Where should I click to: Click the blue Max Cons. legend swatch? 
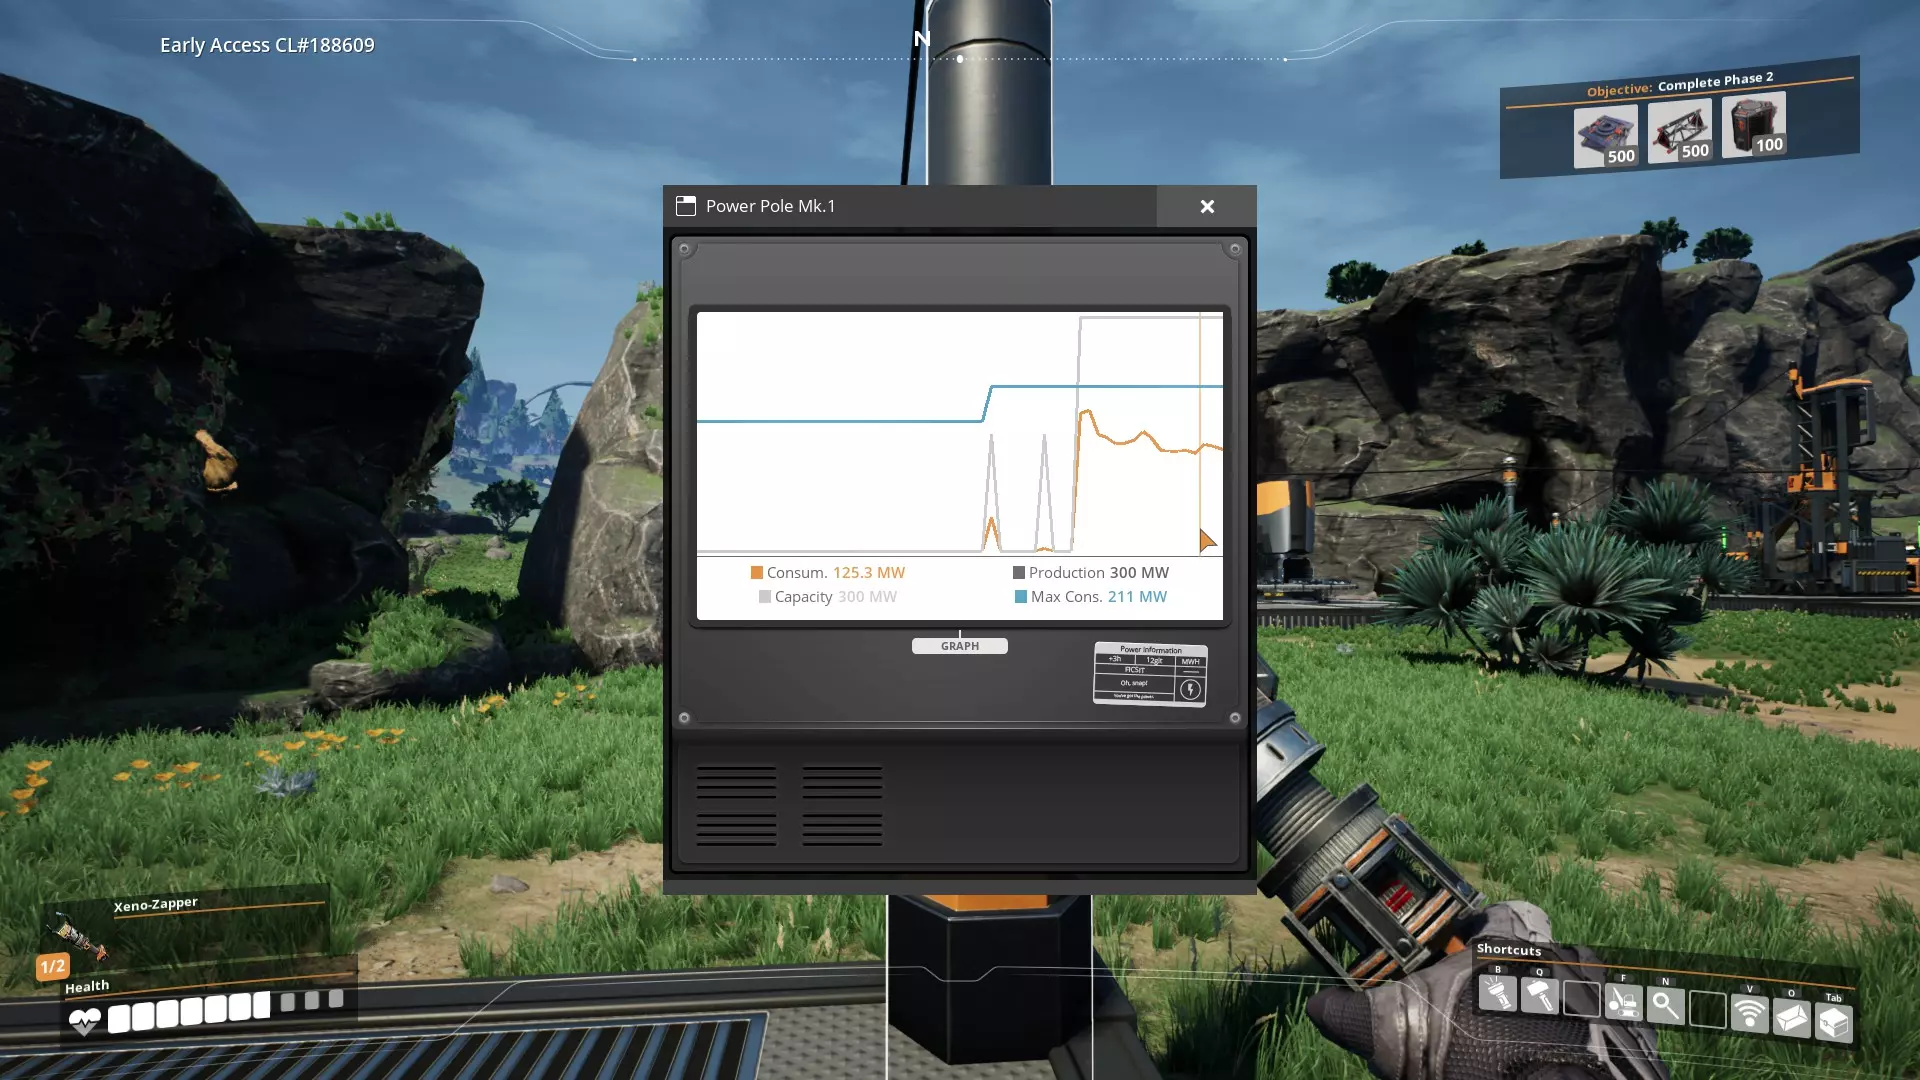[x=1021, y=597]
